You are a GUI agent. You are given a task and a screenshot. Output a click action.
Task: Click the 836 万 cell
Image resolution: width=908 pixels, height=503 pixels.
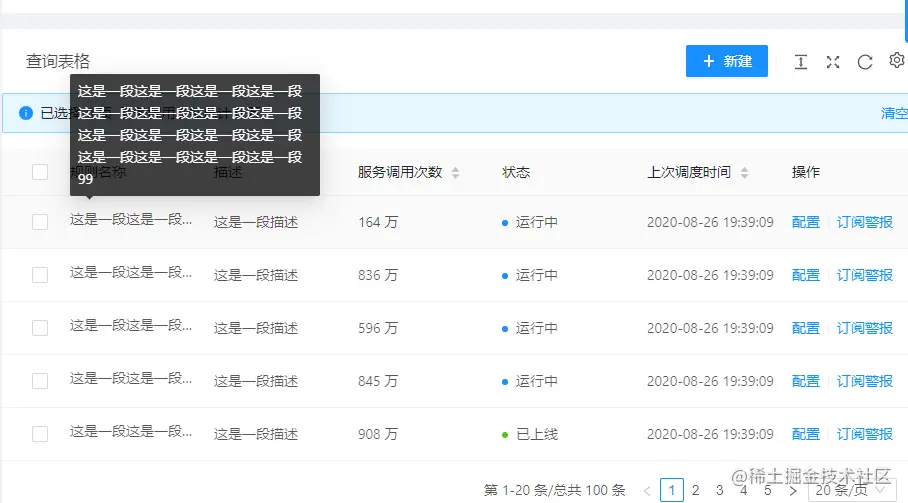378,275
